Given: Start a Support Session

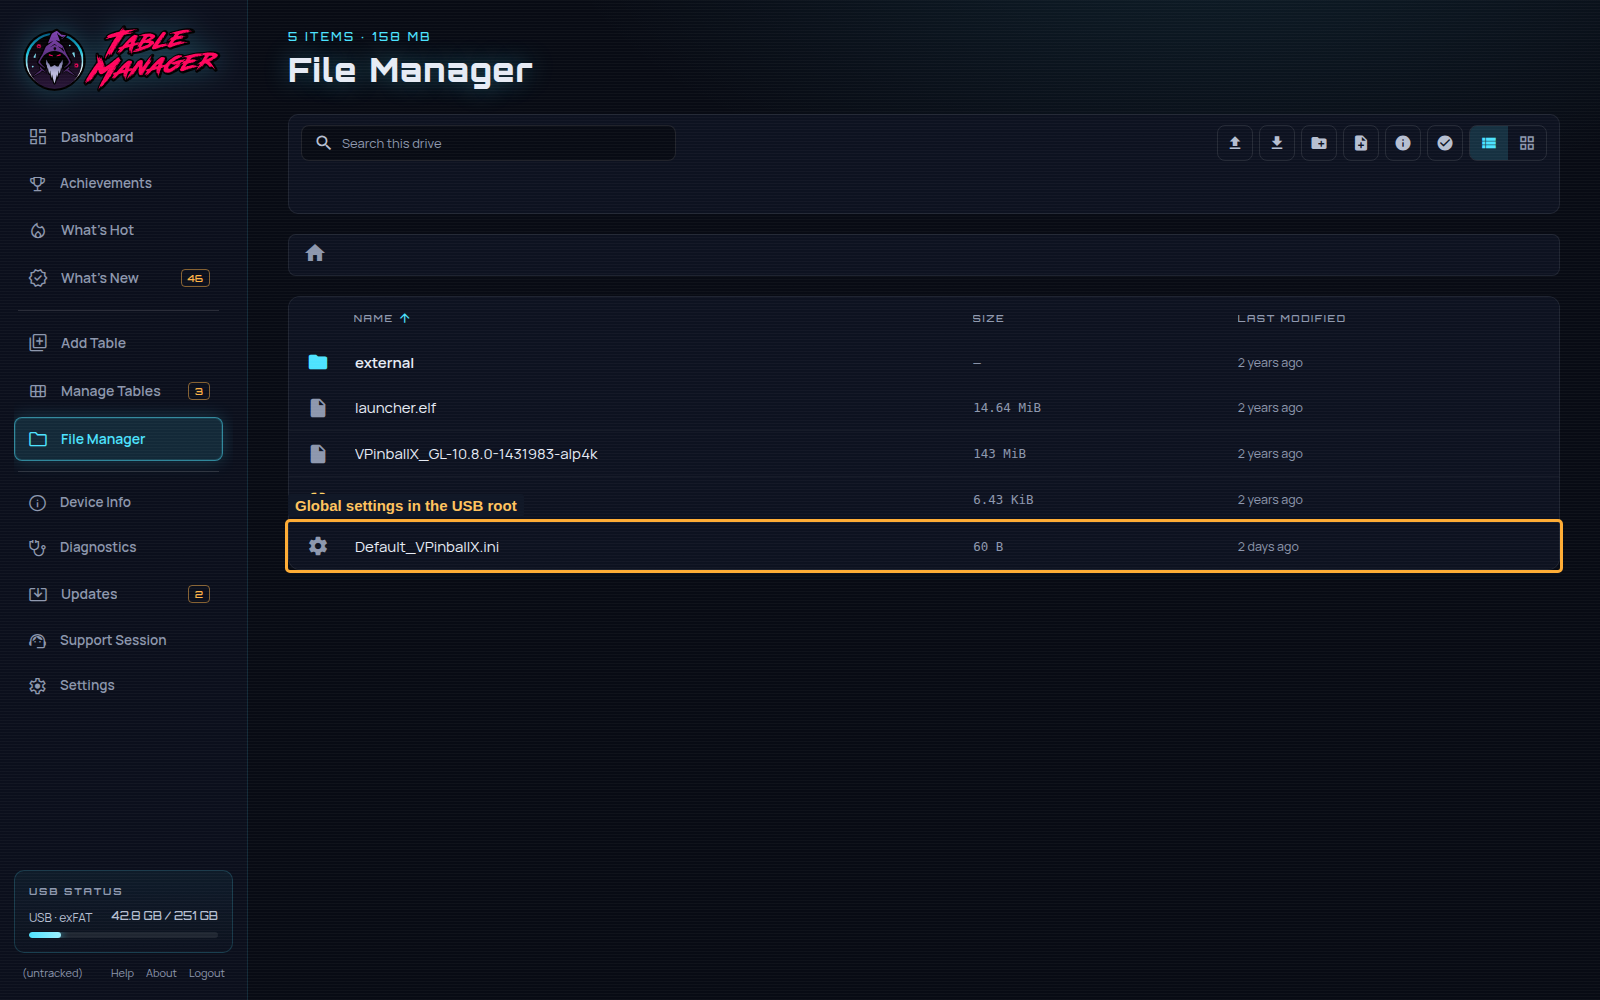Looking at the screenshot, I should click(x=118, y=640).
